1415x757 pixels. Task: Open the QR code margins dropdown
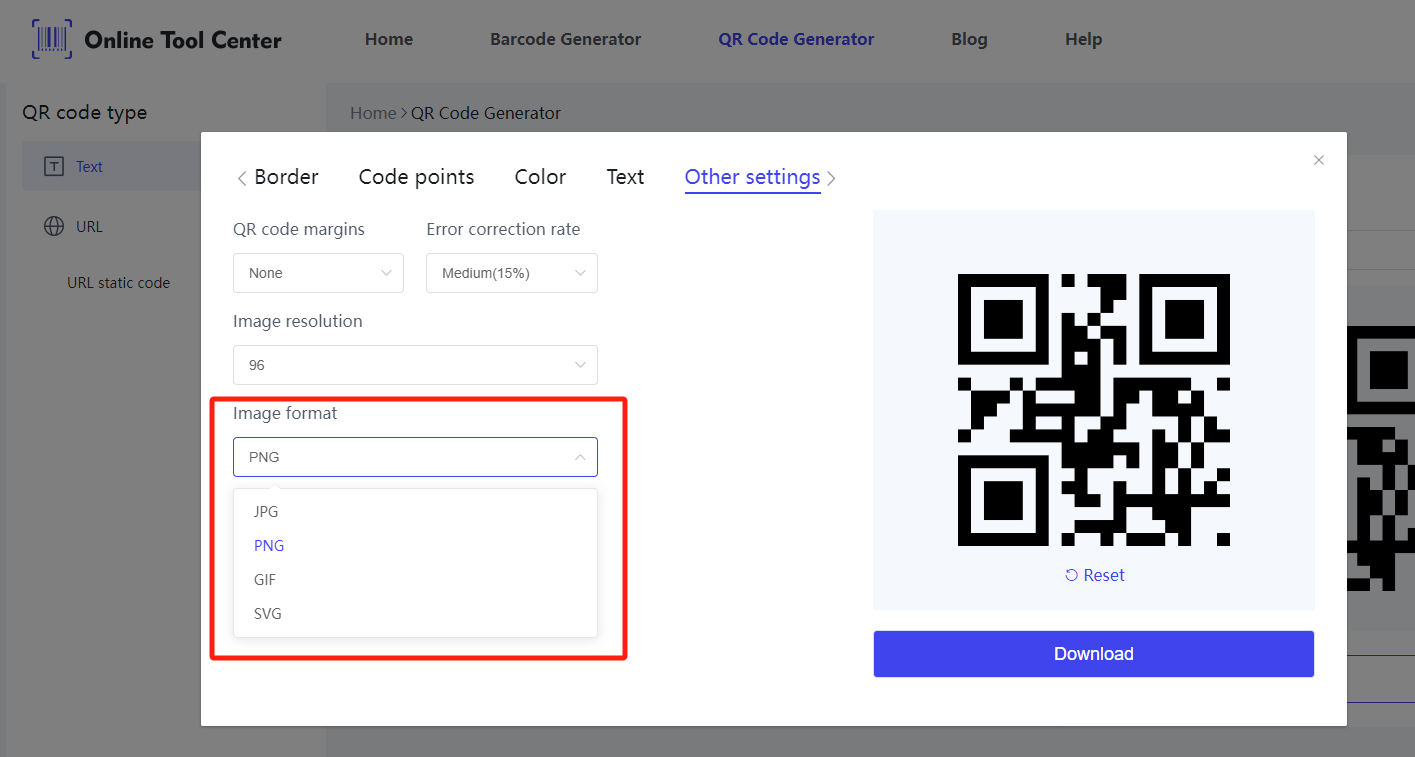click(x=318, y=273)
